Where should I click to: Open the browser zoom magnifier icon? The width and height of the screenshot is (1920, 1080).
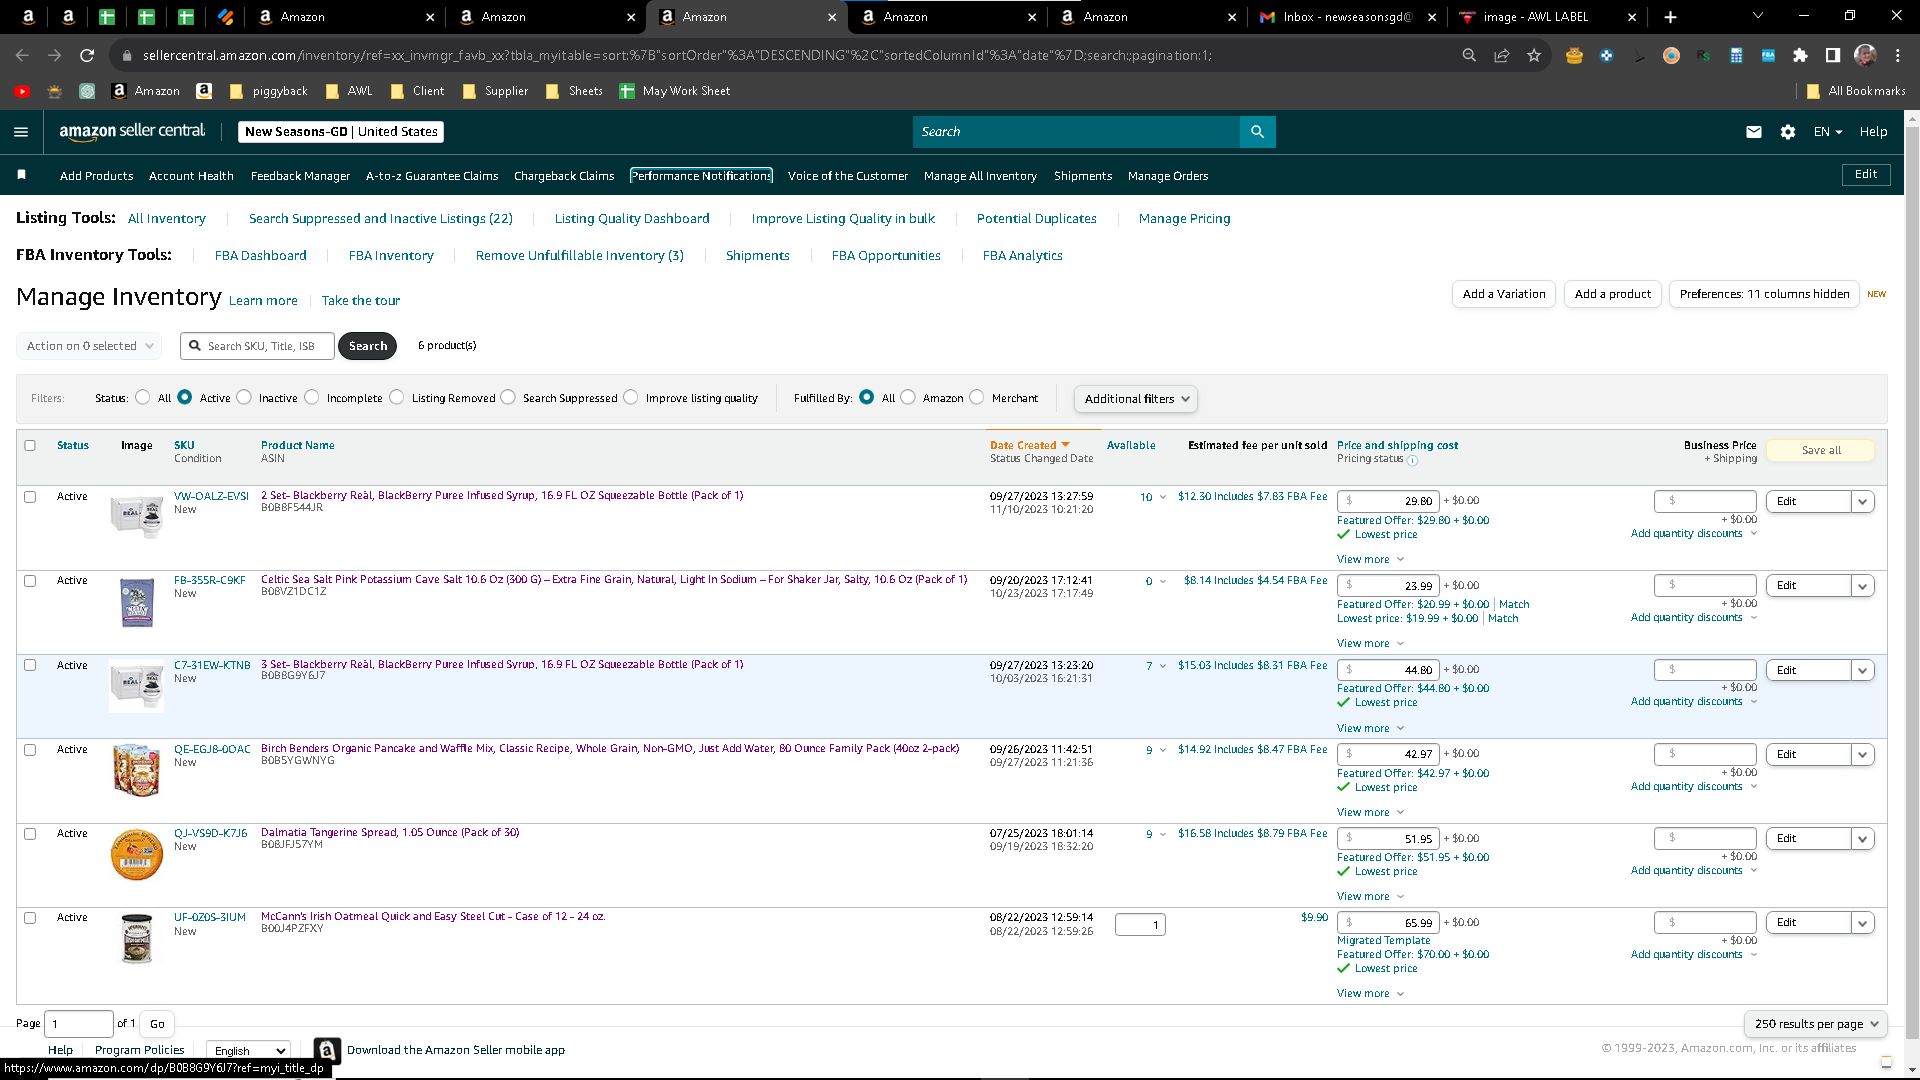point(1469,56)
